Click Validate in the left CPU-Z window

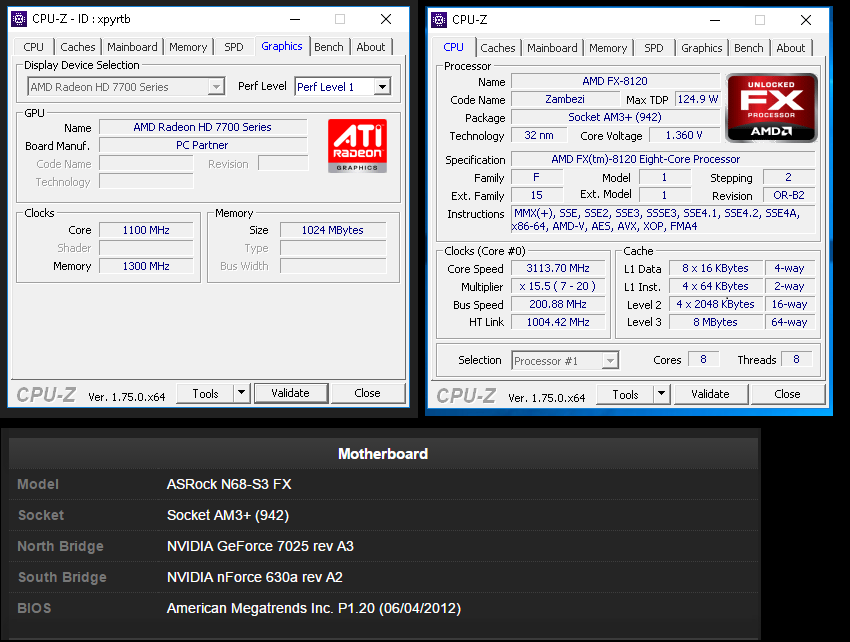coord(291,393)
